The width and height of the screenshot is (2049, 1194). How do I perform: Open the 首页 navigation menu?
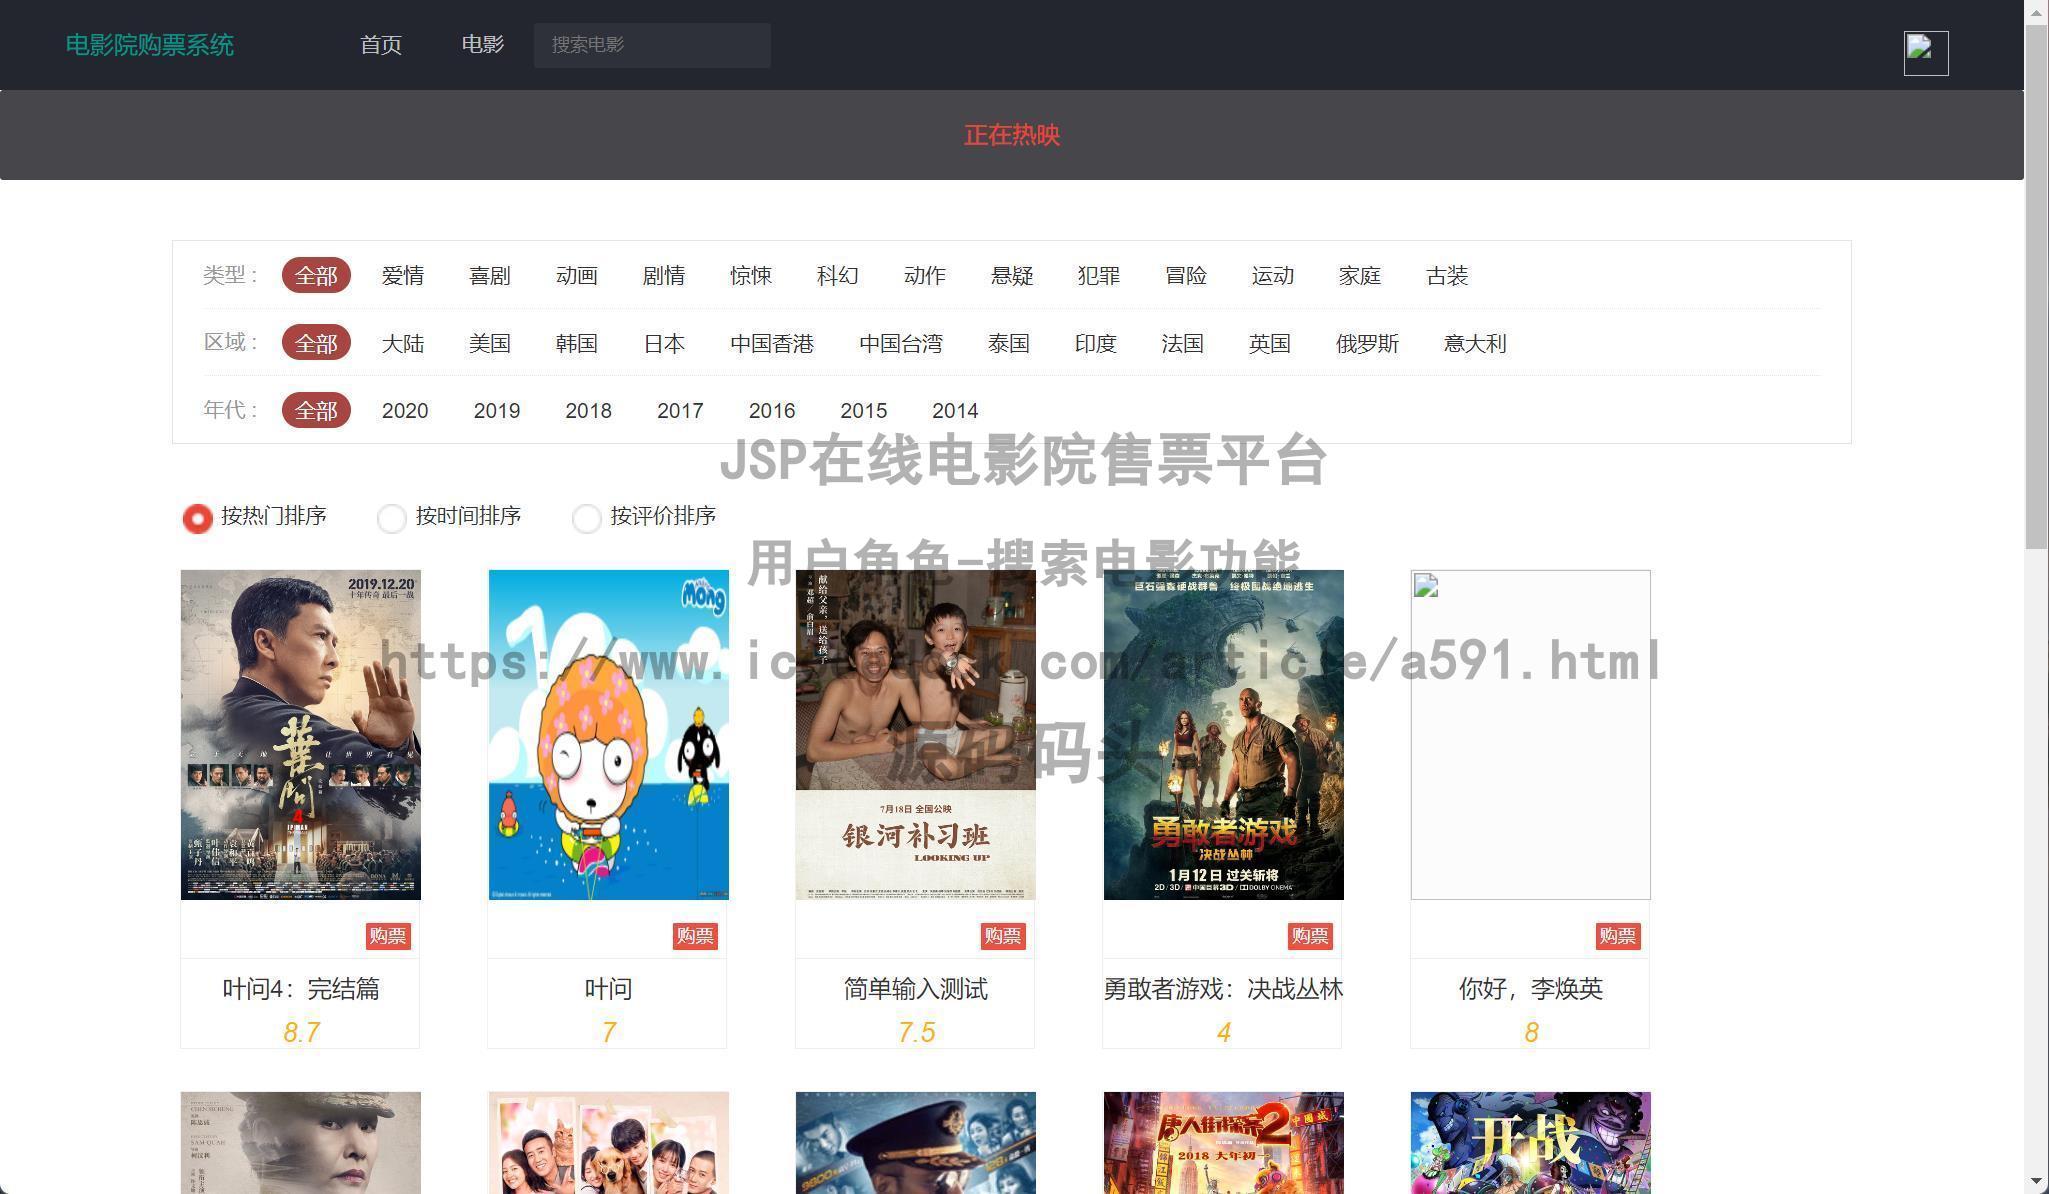(380, 44)
